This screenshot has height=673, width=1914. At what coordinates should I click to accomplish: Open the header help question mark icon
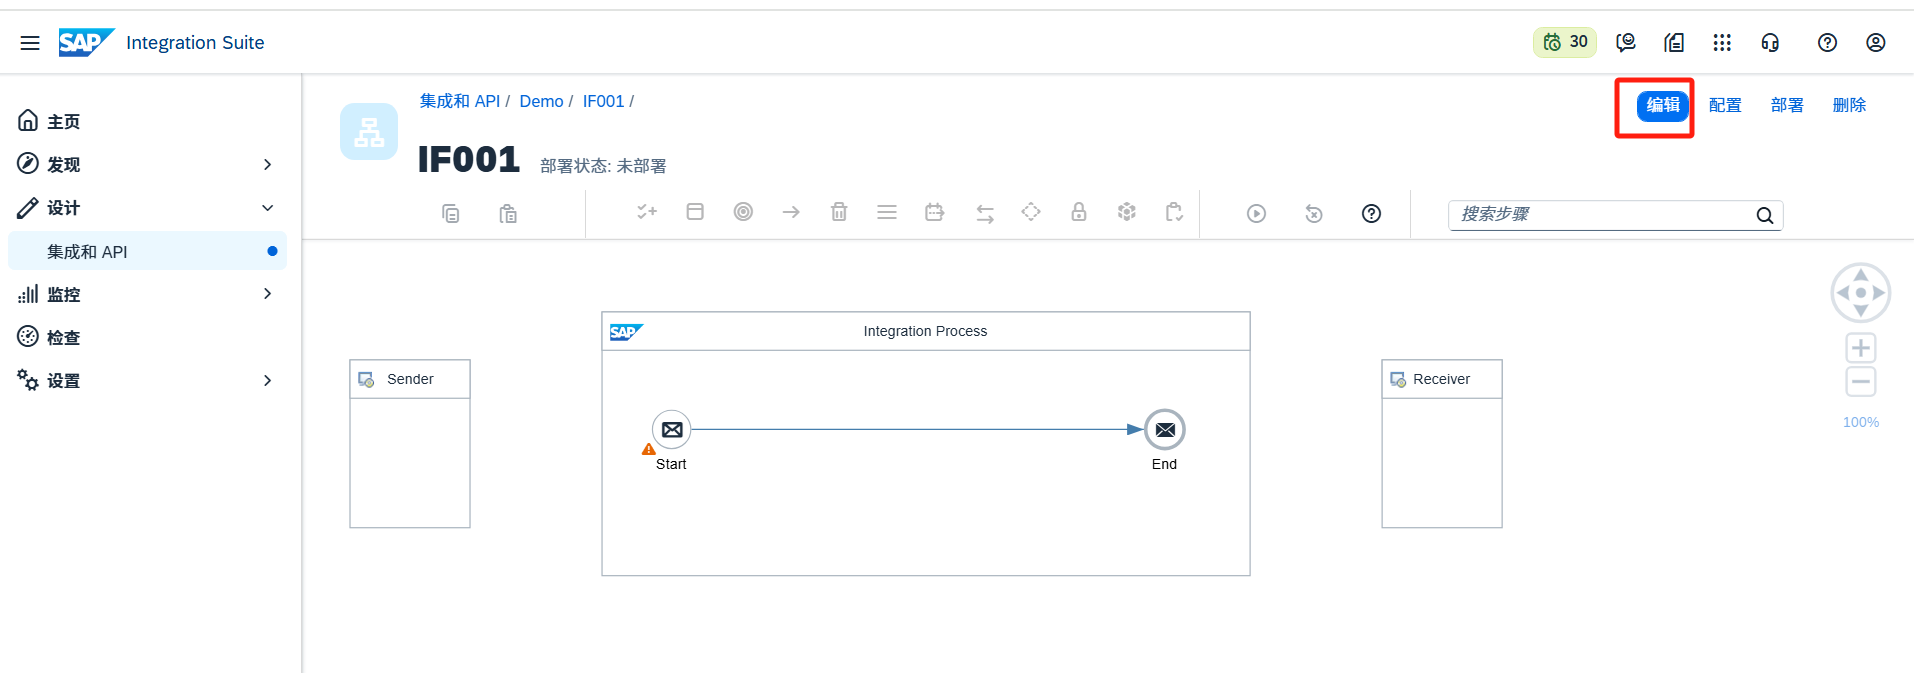tap(1827, 42)
